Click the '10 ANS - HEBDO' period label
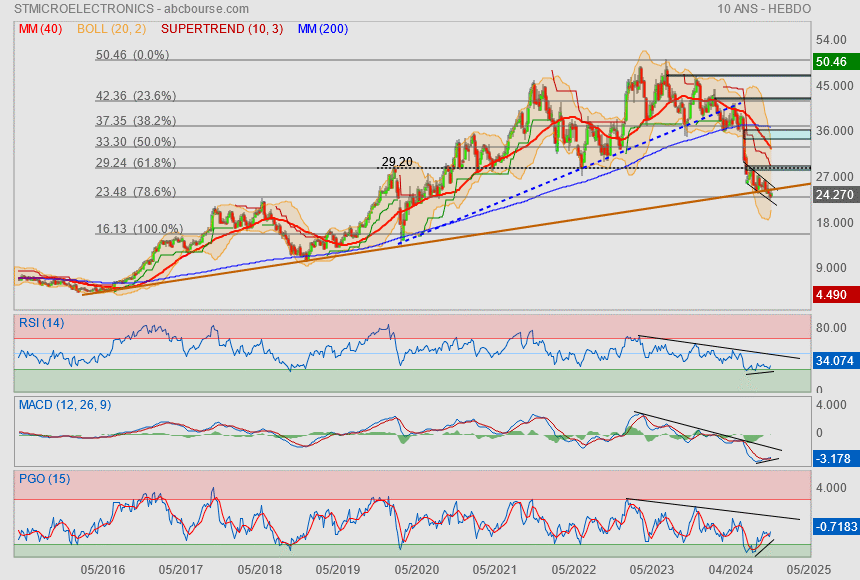The image size is (860, 580). (764, 9)
